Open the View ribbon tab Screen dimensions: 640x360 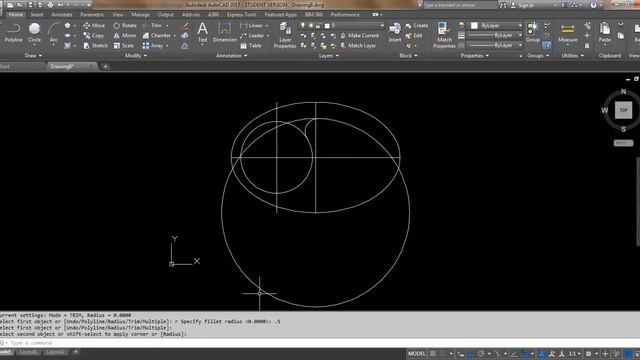118,14
